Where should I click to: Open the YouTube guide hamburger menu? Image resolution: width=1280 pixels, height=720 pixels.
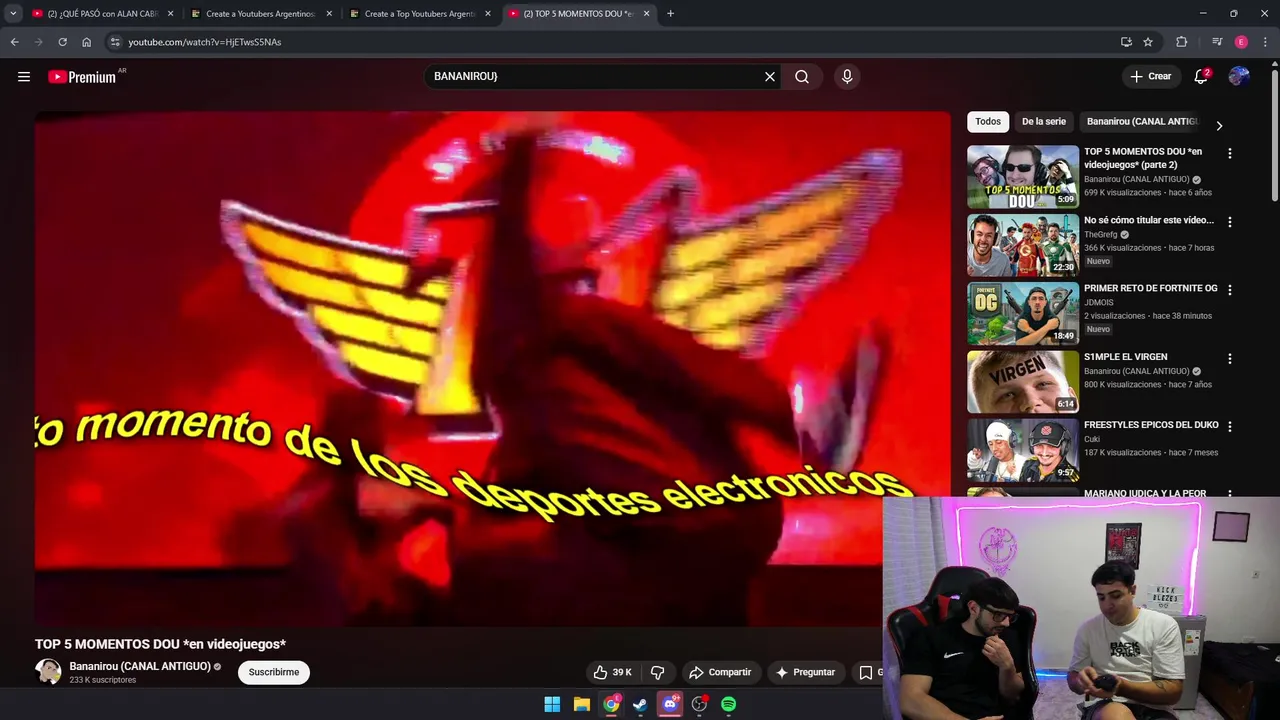pyautogui.click(x=24, y=77)
